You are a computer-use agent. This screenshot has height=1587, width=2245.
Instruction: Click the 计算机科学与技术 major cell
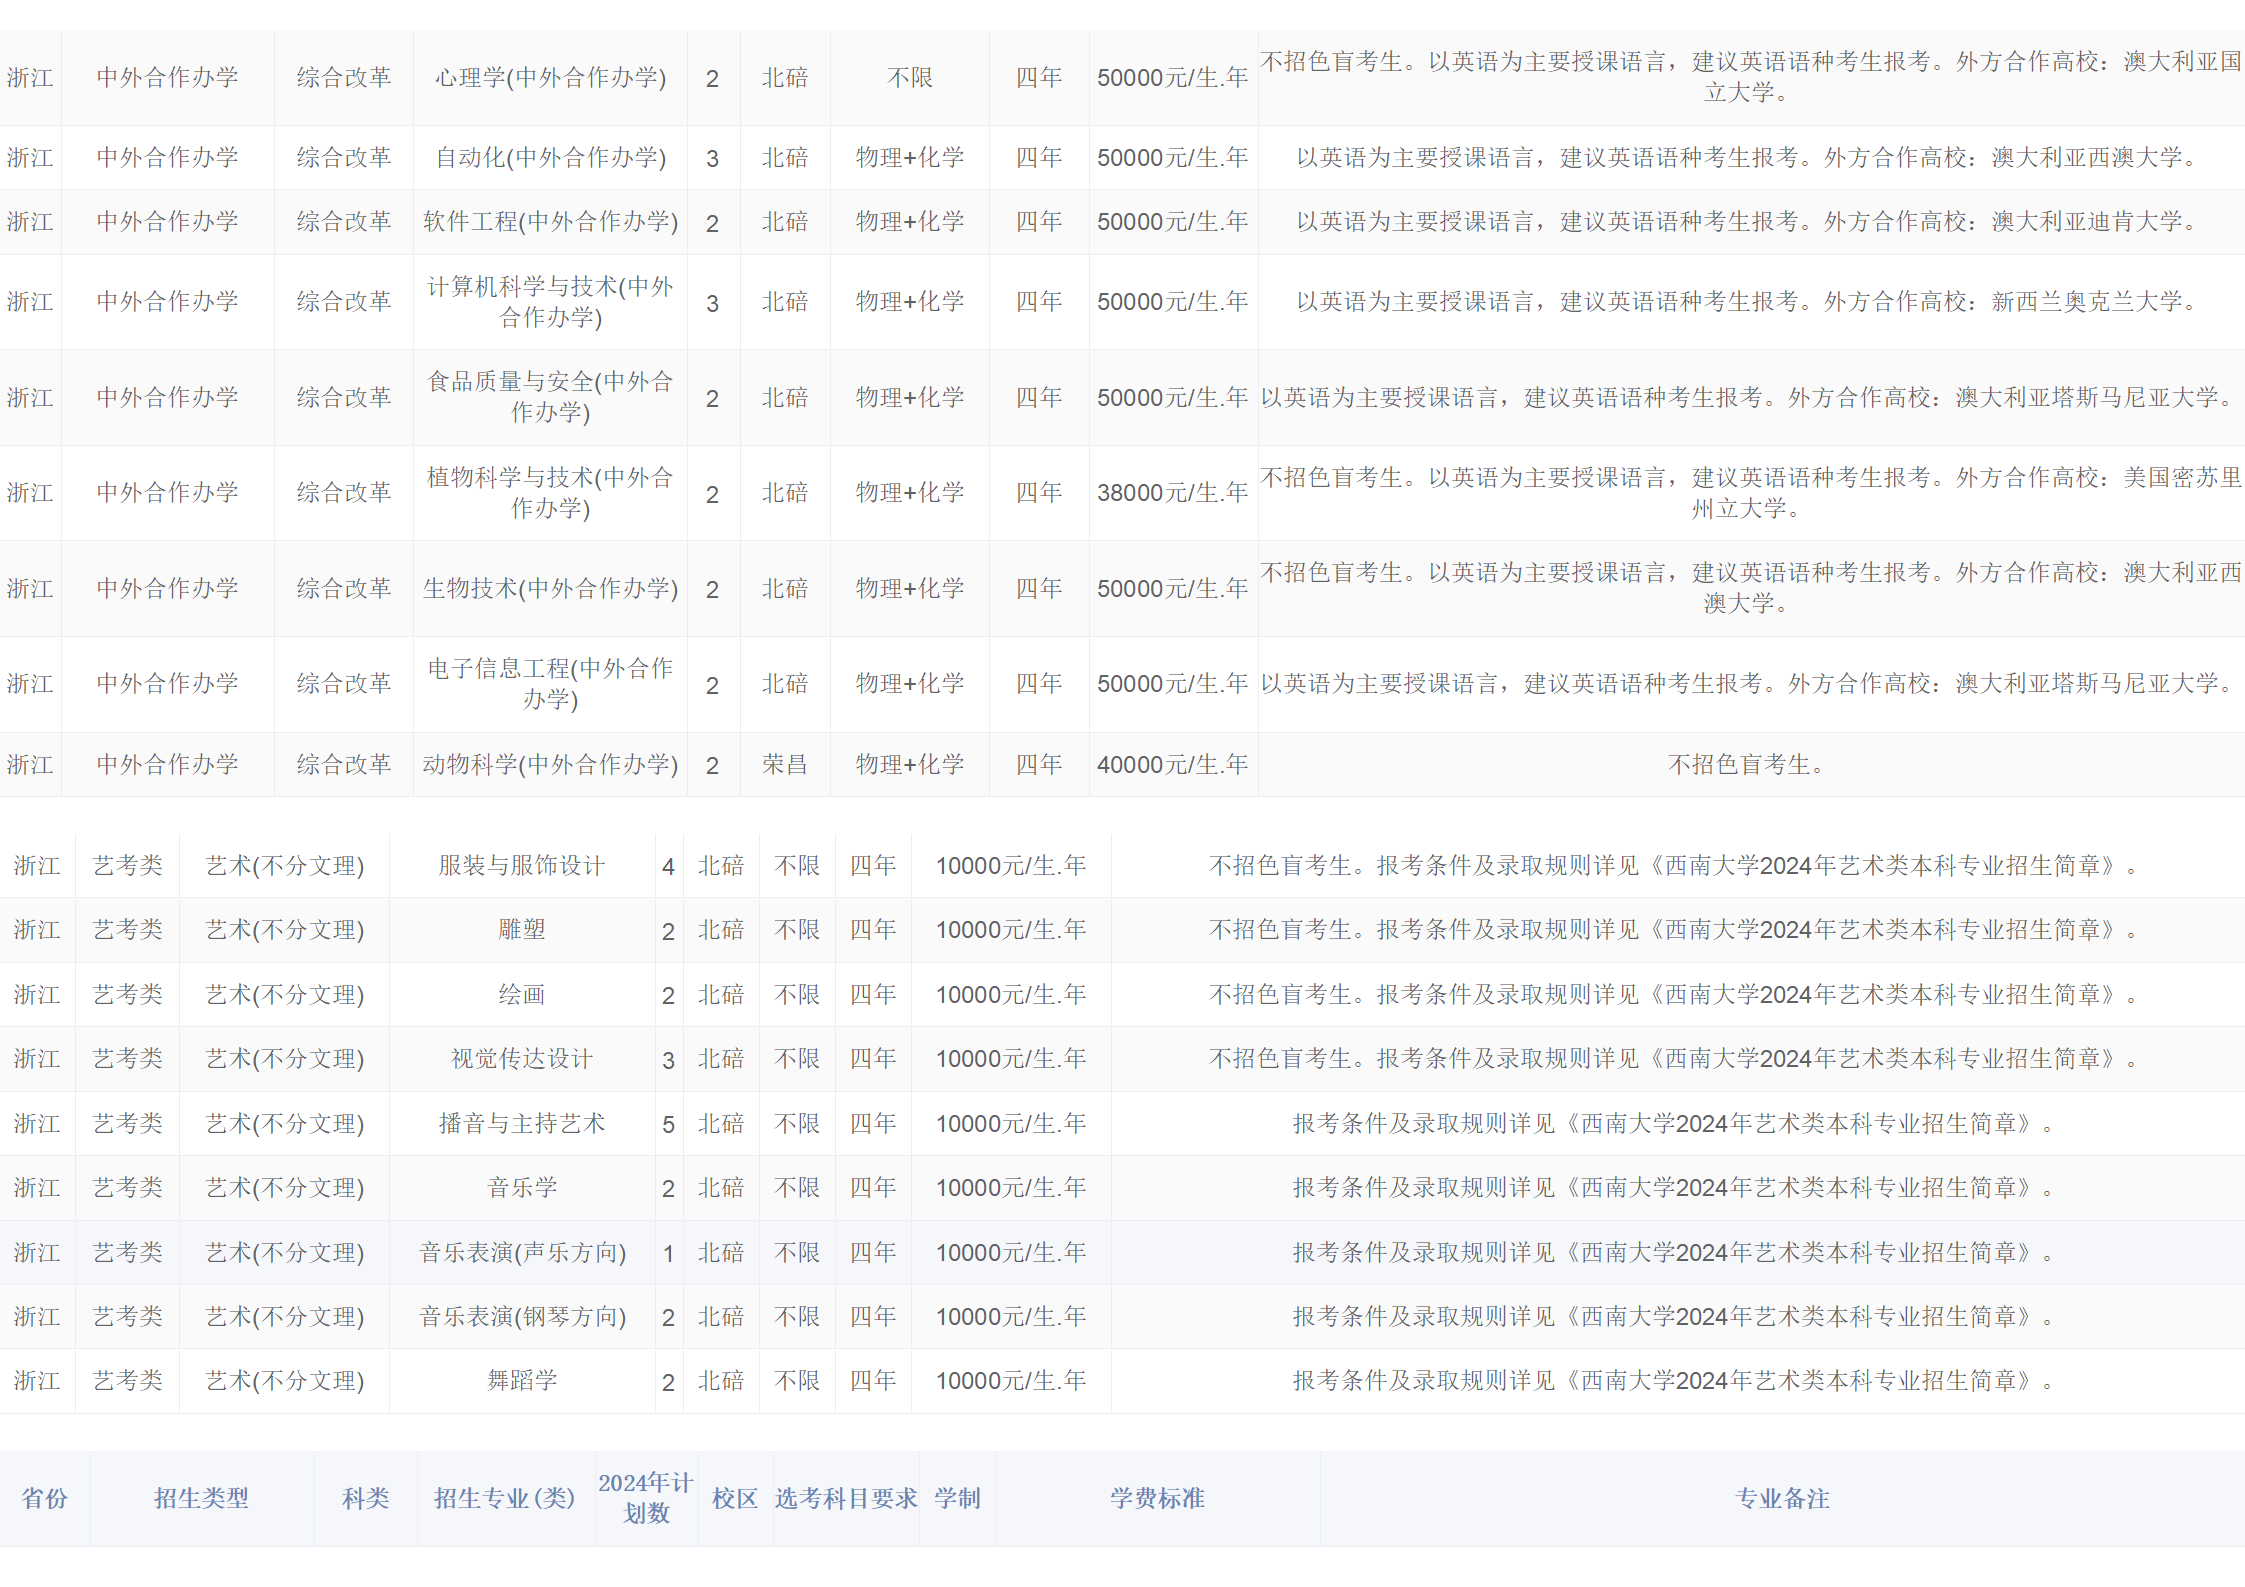click(550, 302)
